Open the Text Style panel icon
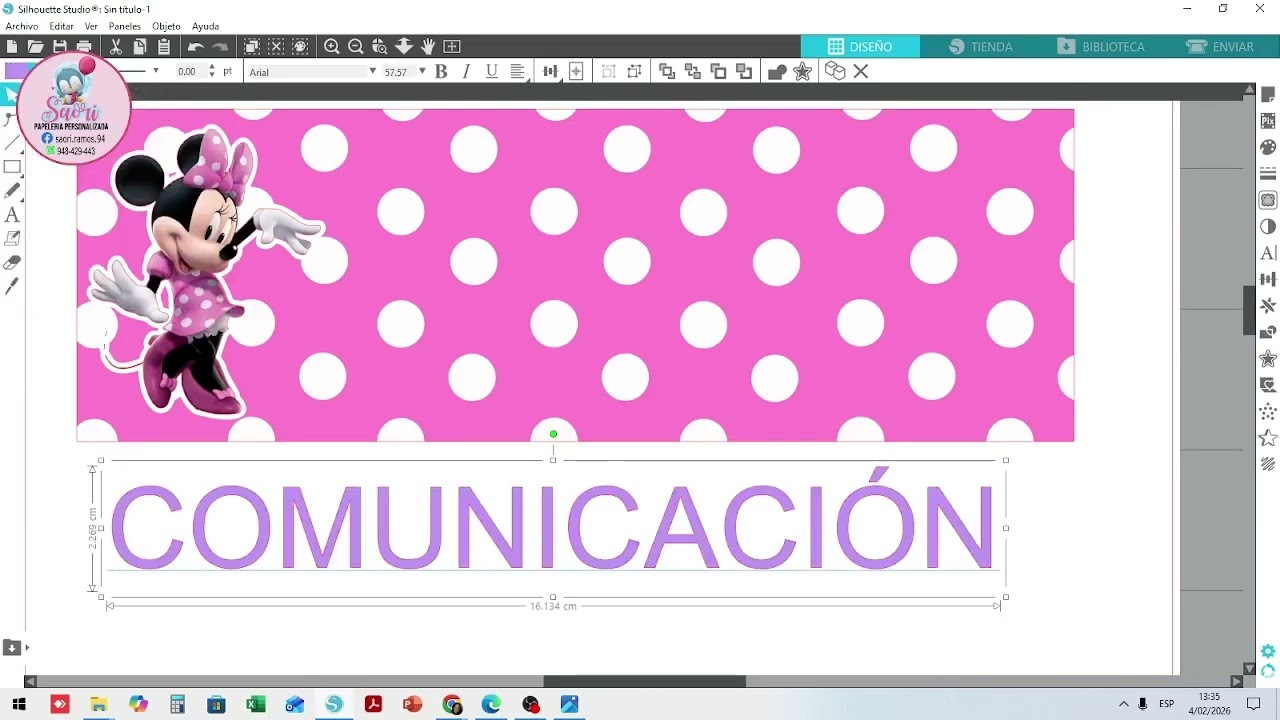This screenshot has width=1280, height=720. coord(1268,253)
